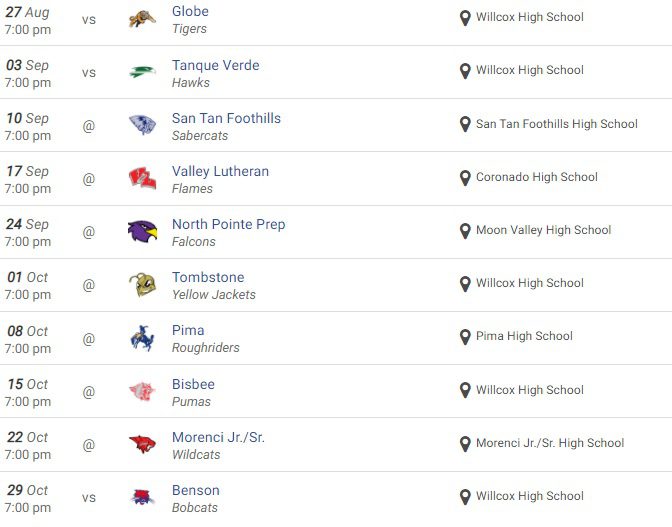Image resolution: width=672 pixels, height=527 pixels.
Task: Open the Tanque Verde team link
Action: click(x=215, y=65)
